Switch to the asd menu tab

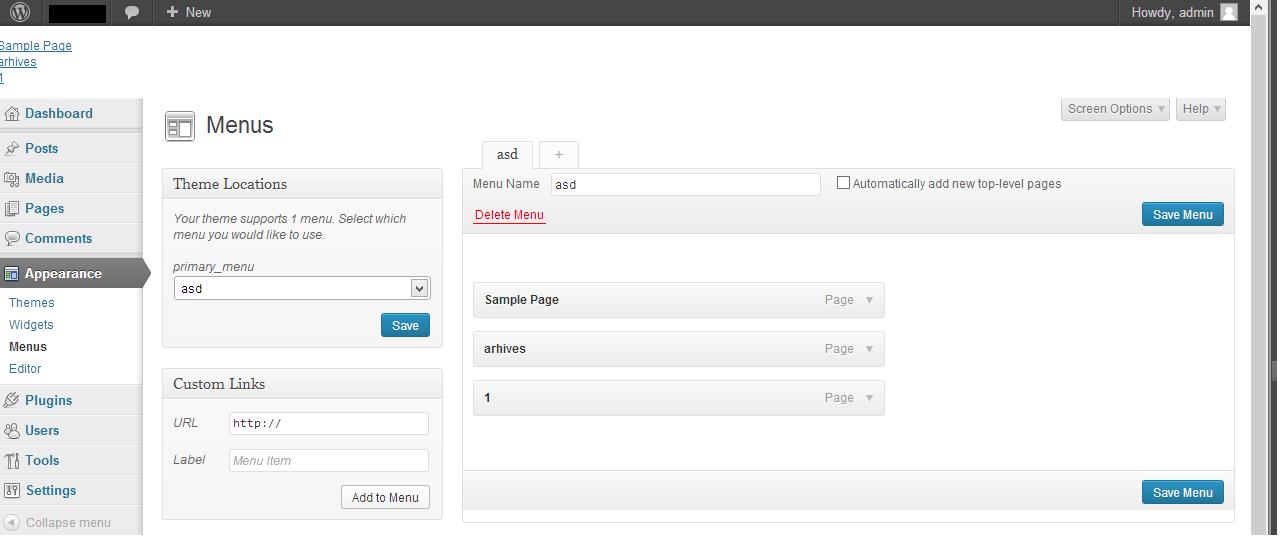coord(507,154)
